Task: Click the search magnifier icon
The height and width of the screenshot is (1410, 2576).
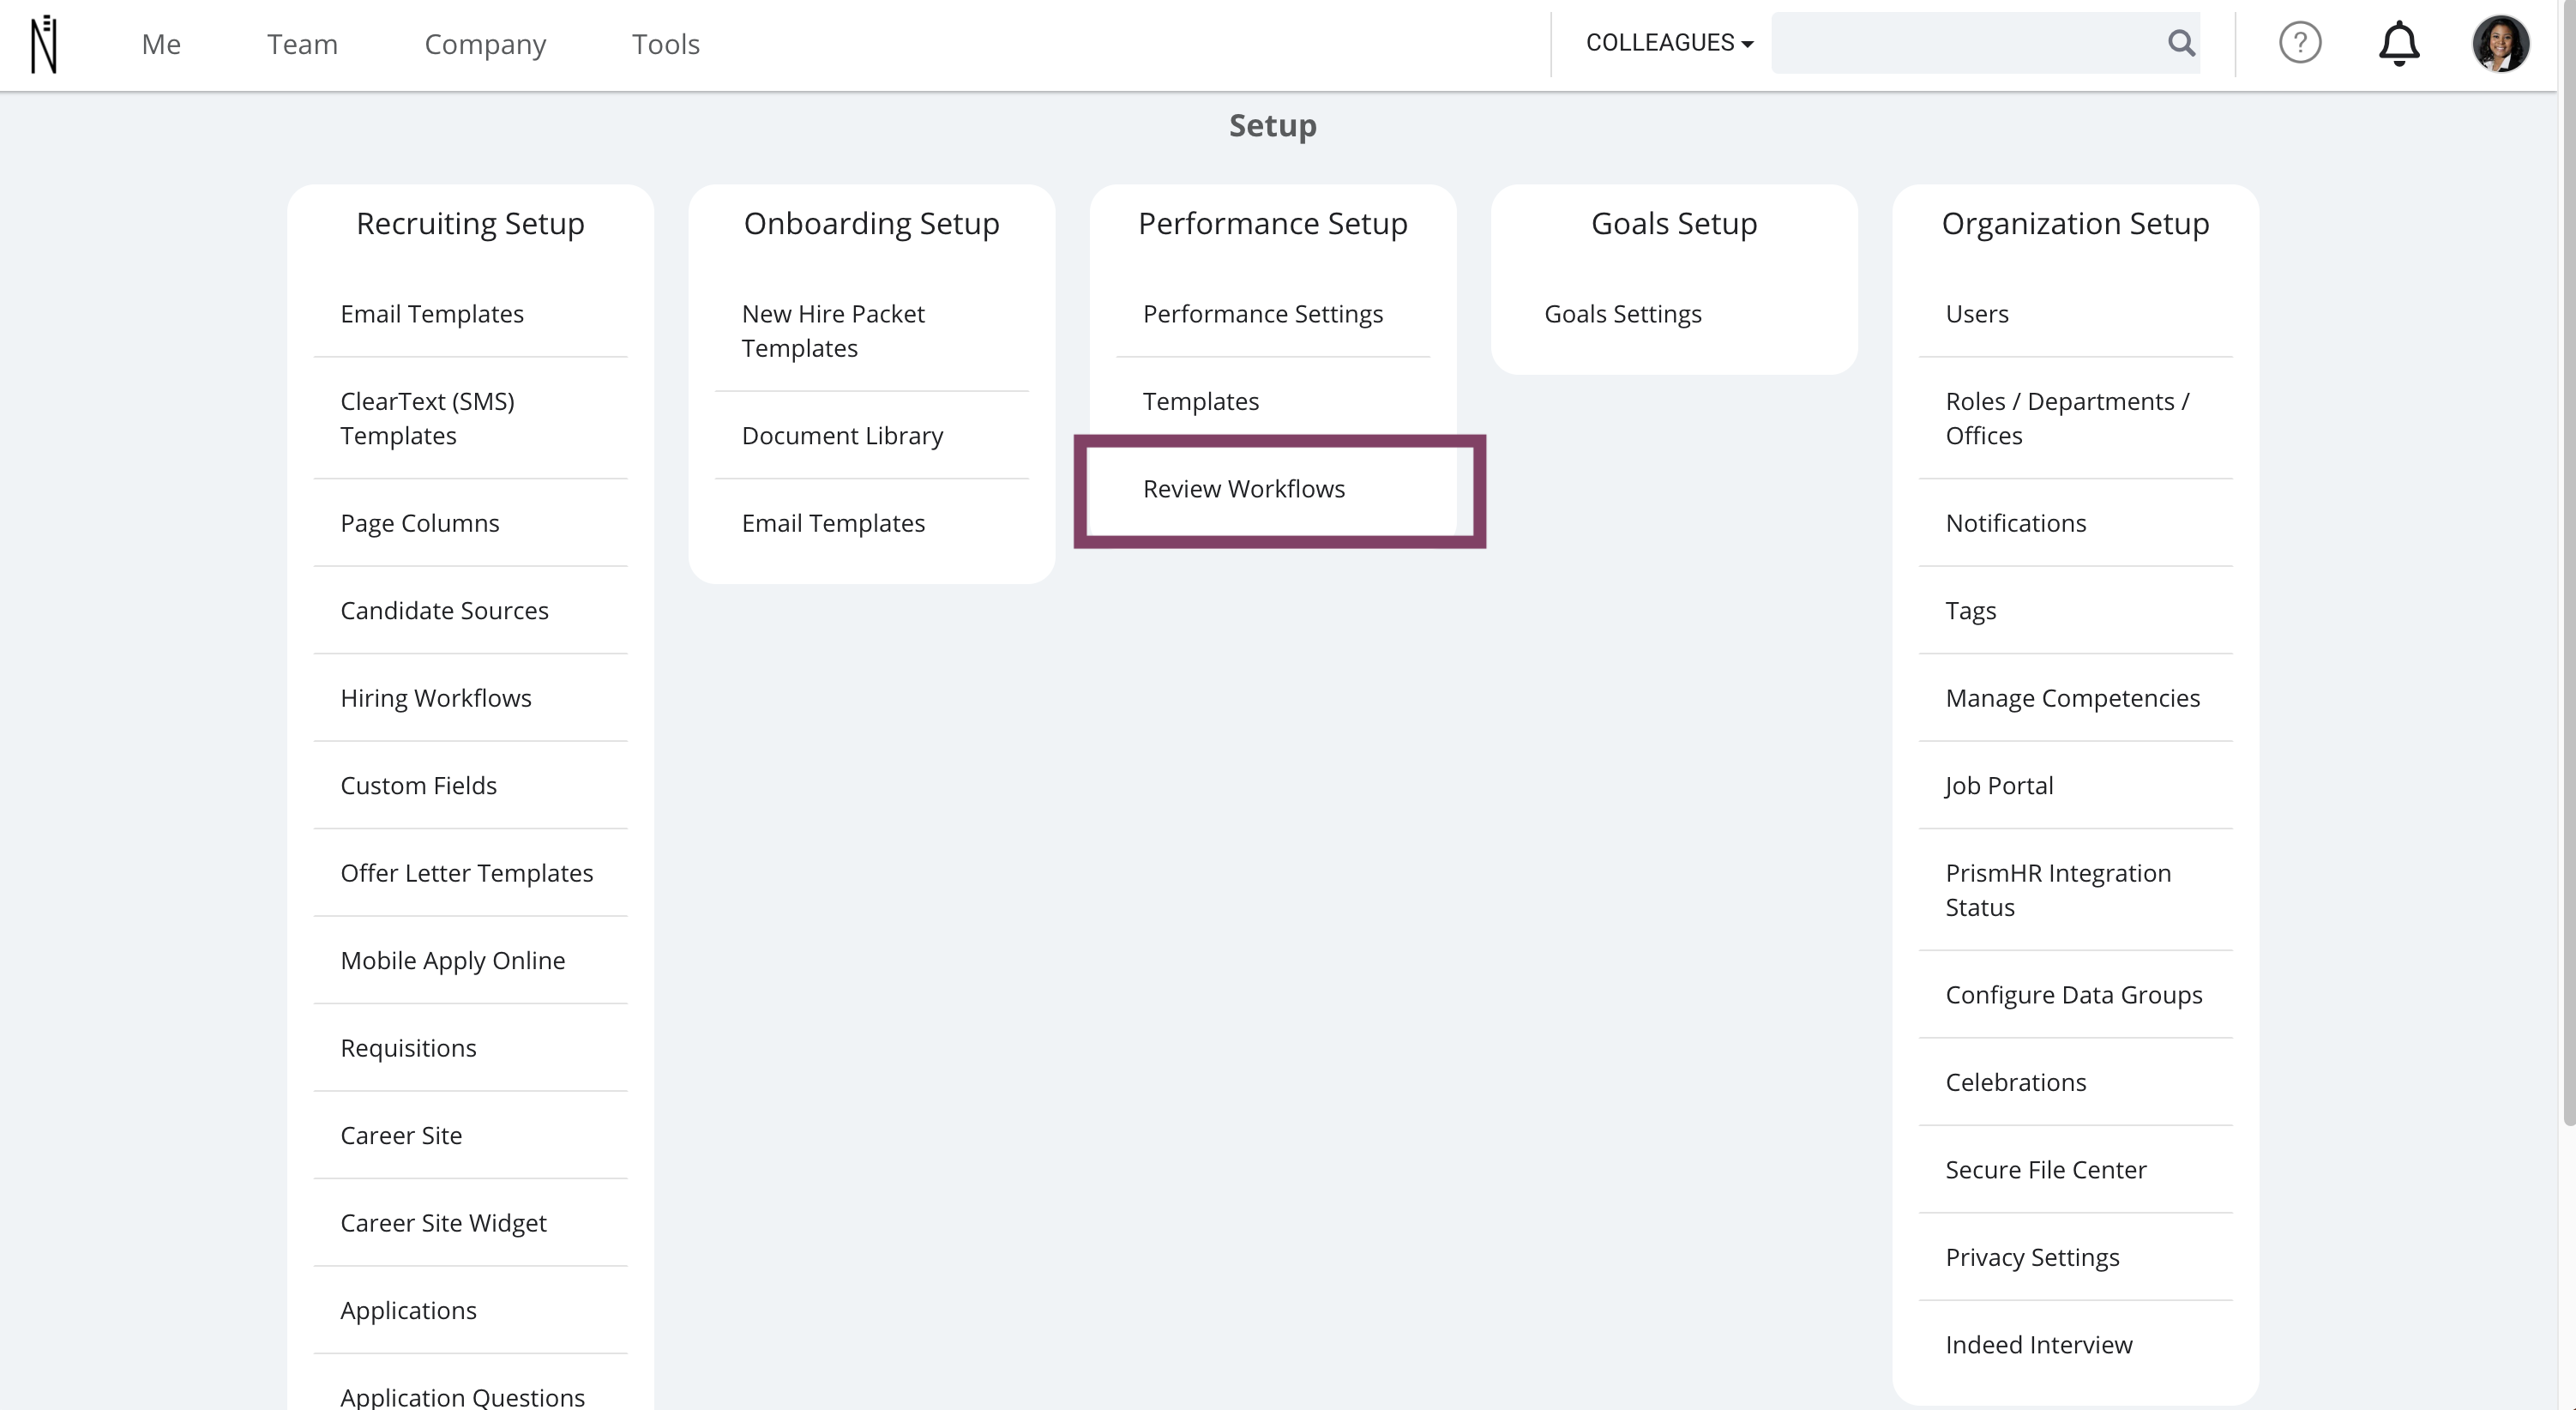Action: click(2181, 43)
